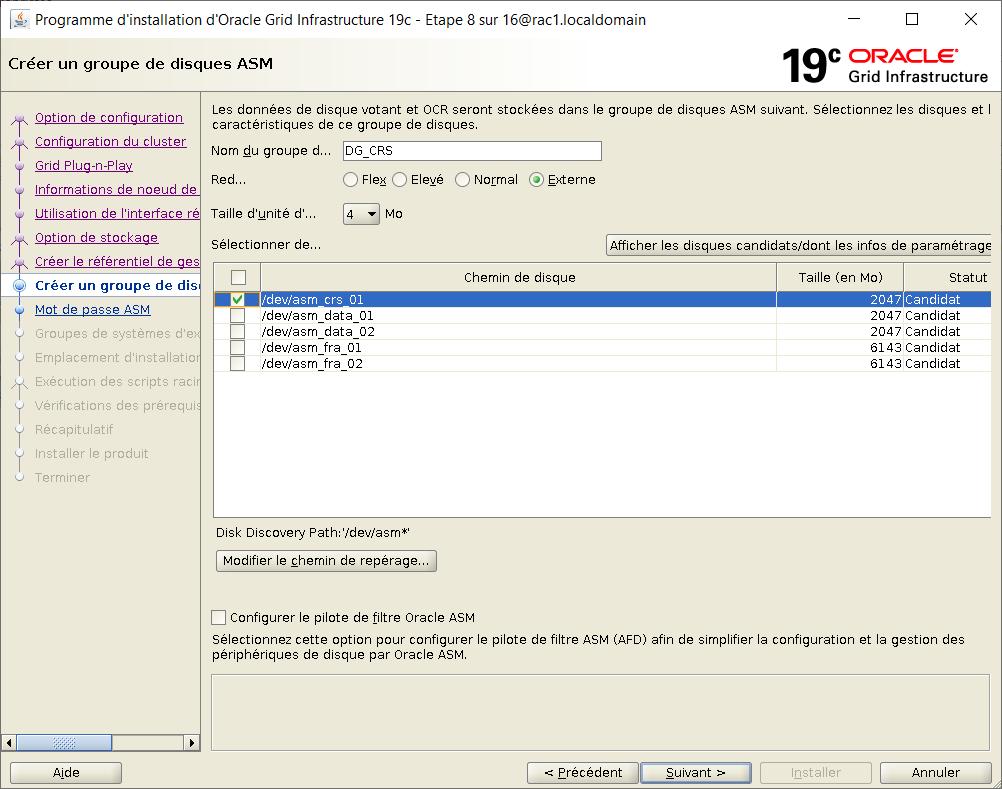Click the empty message area at bottom
Screen dimensions: 1002x789
[600, 712]
